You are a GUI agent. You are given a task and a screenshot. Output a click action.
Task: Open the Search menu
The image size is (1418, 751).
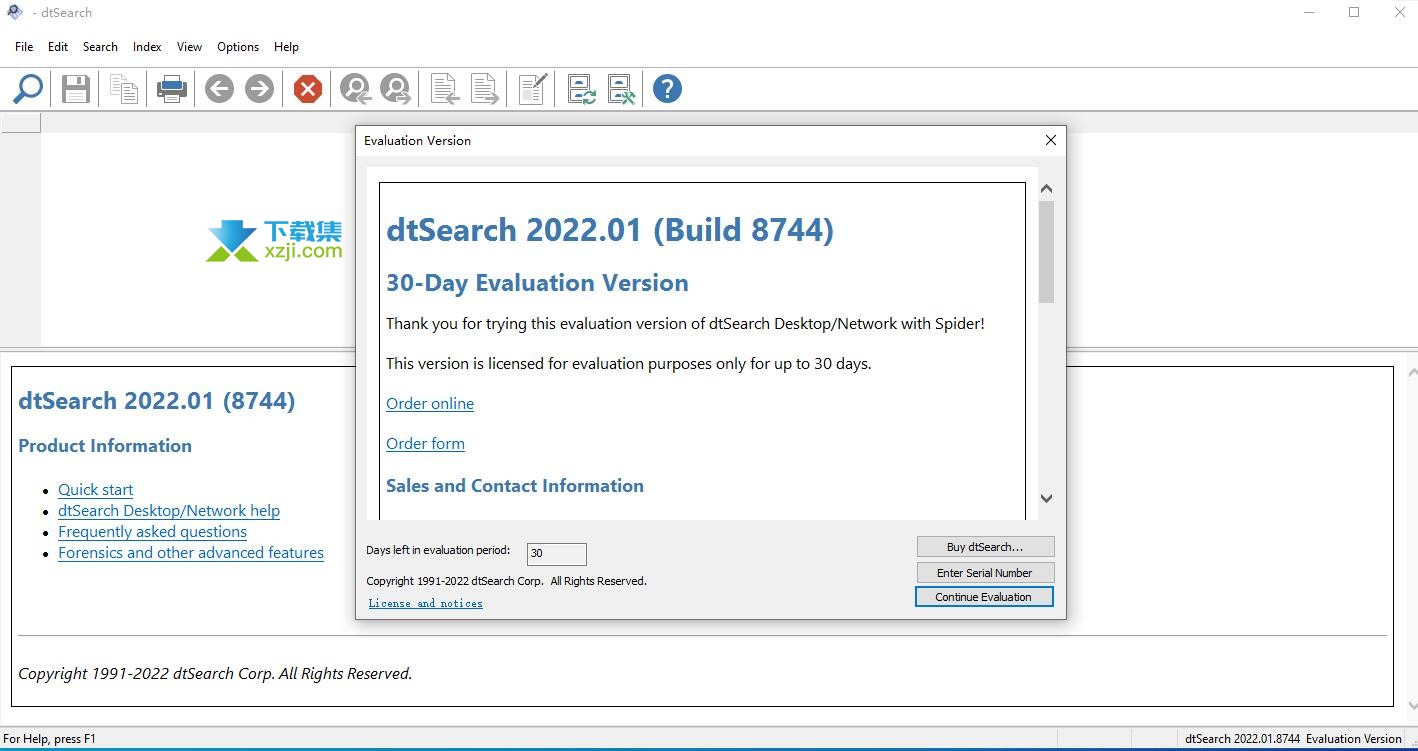point(100,47)
